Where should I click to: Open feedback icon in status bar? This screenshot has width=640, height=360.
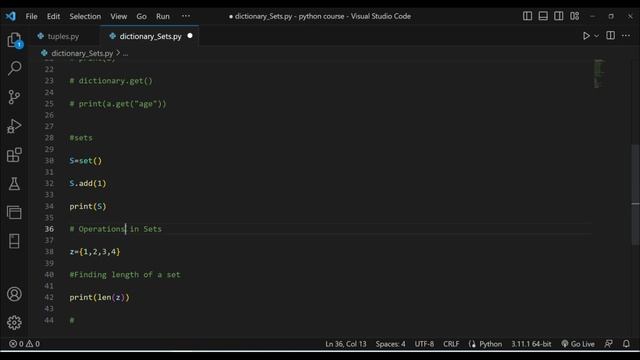point(609,344)
